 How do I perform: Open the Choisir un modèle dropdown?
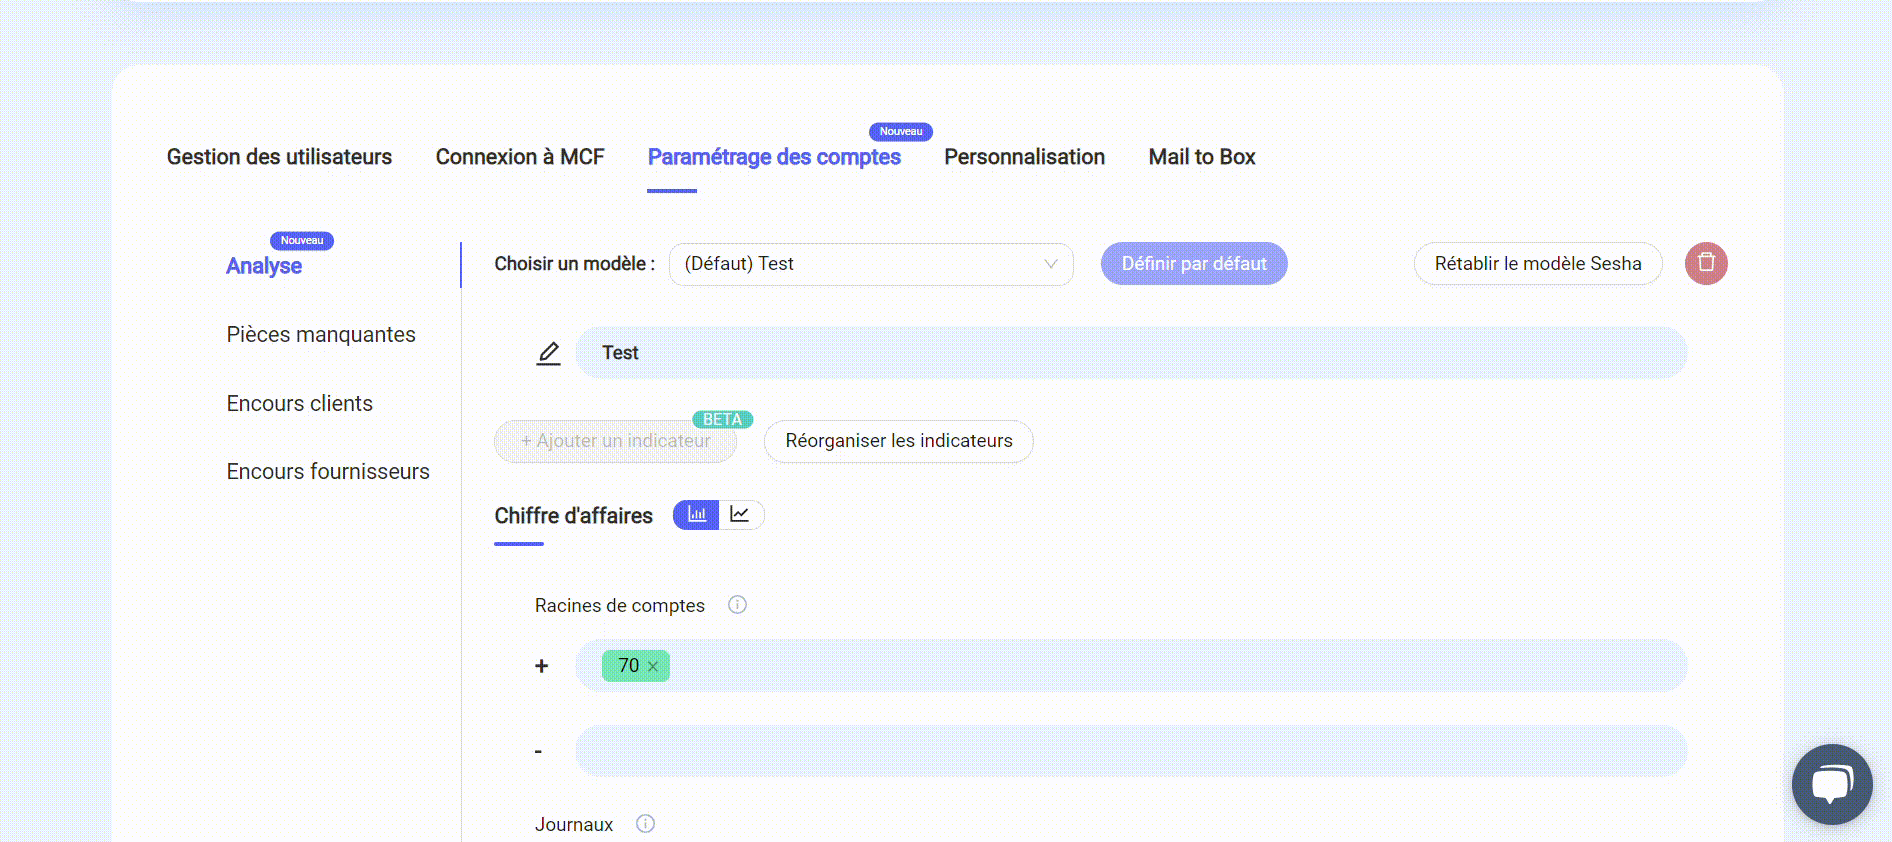pos(870,264)
